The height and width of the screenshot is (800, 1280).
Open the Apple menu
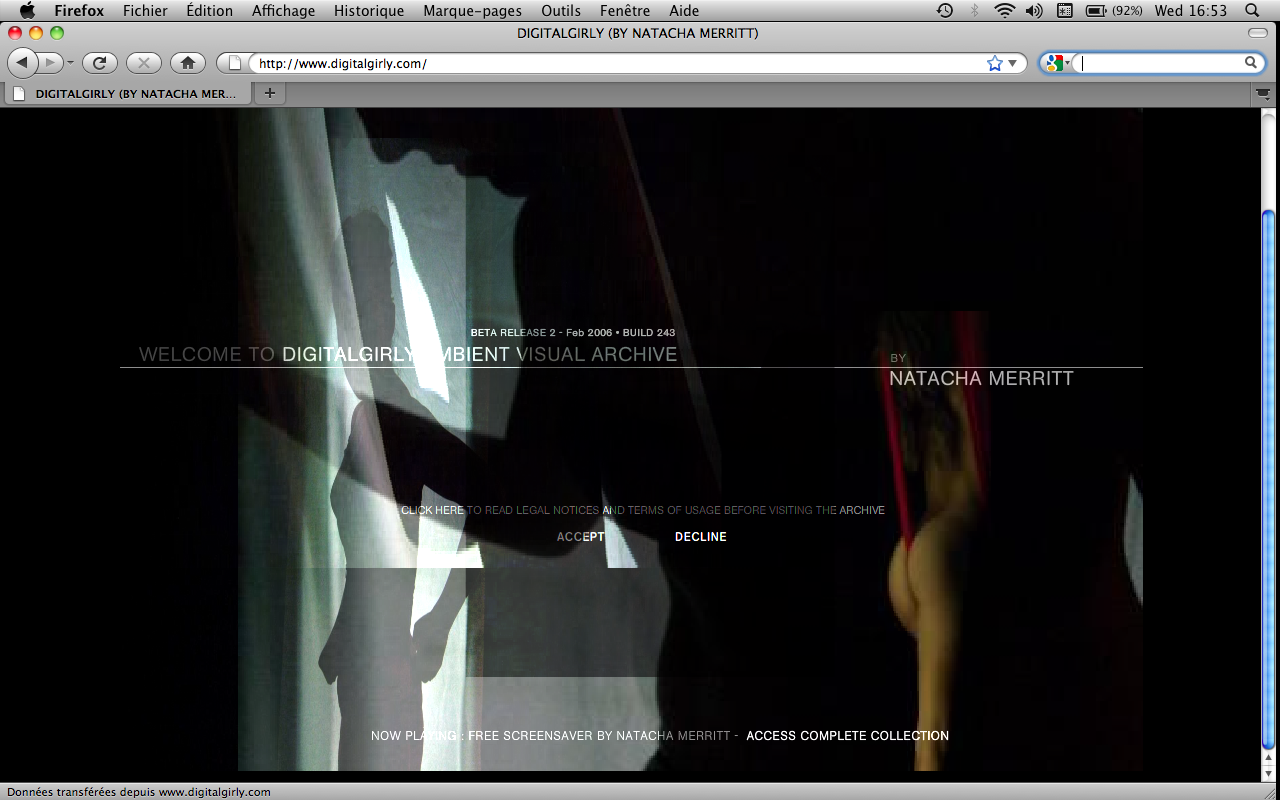(27, 11)
